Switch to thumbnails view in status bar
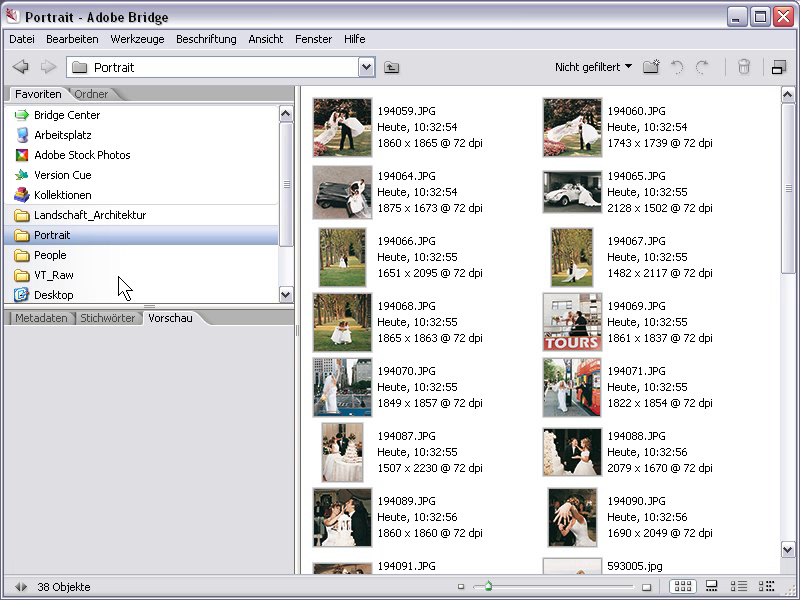The image size is (800, 600). point(683,586)
